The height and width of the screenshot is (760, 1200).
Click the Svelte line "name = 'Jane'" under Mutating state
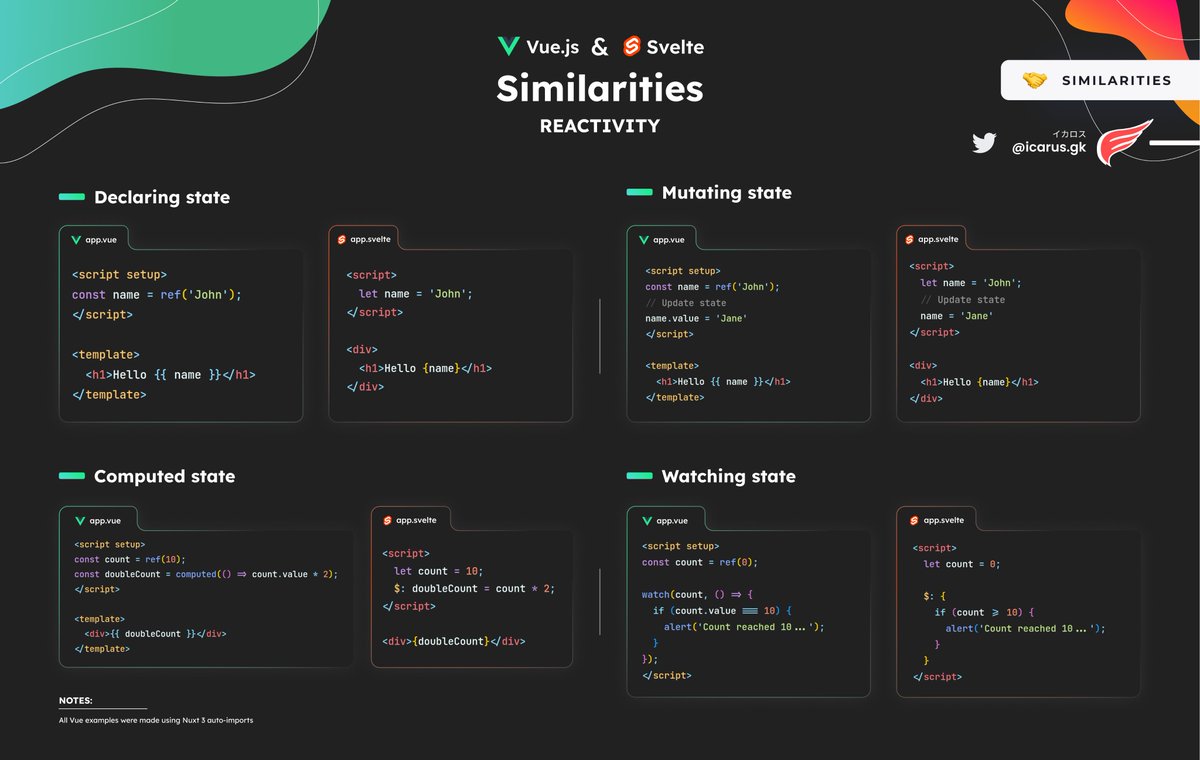(957, 316)
